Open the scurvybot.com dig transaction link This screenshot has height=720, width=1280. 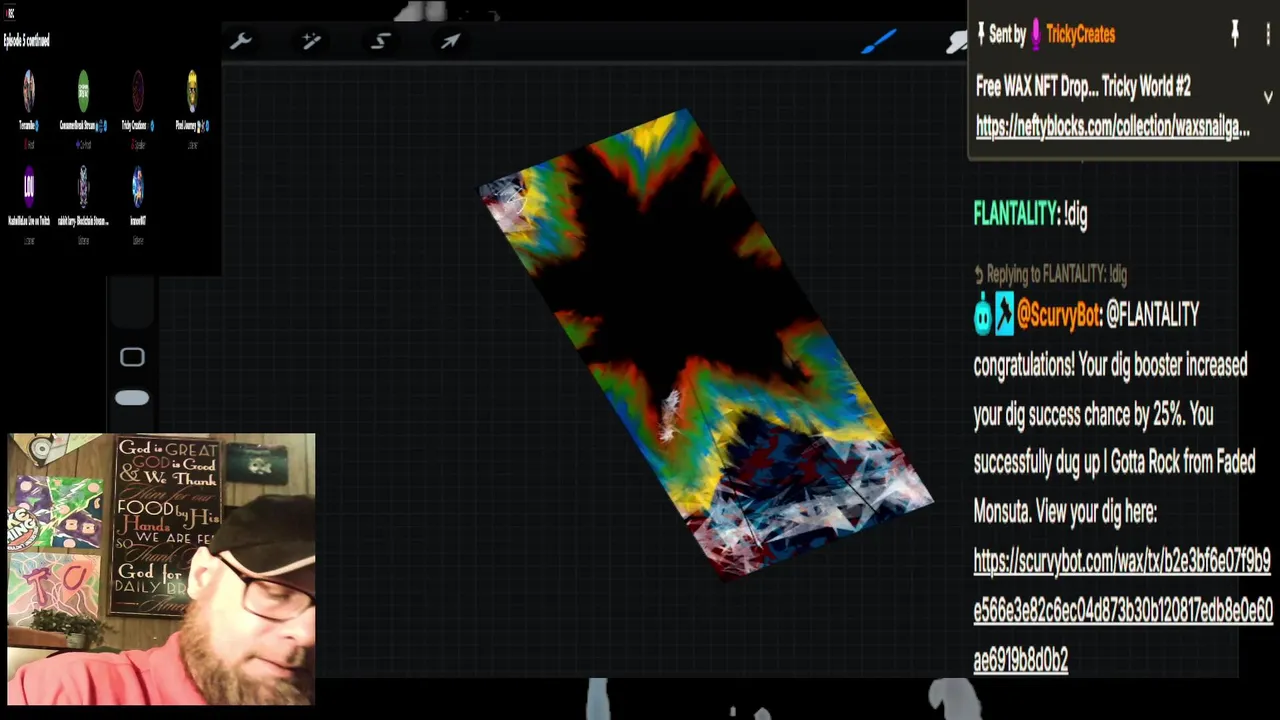pyautogui.click(x=1123, y=610)
